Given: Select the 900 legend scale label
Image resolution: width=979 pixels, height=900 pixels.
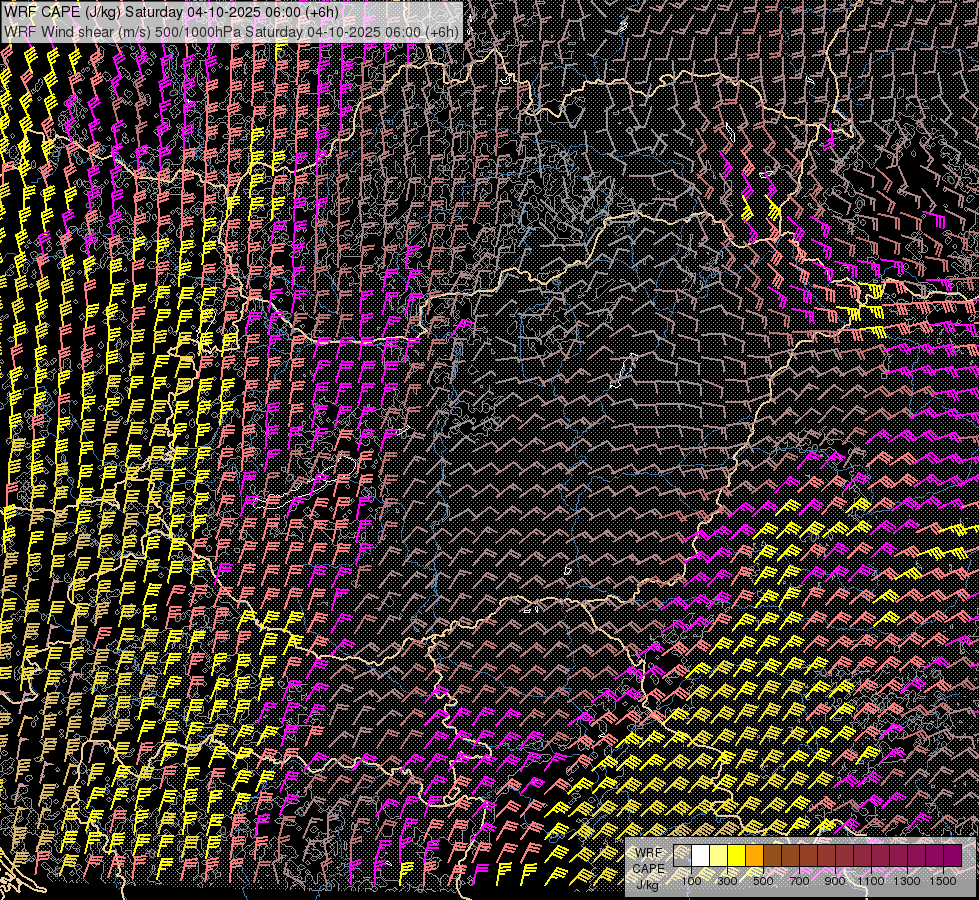Looking at the screenshot, I should point(835,881).
